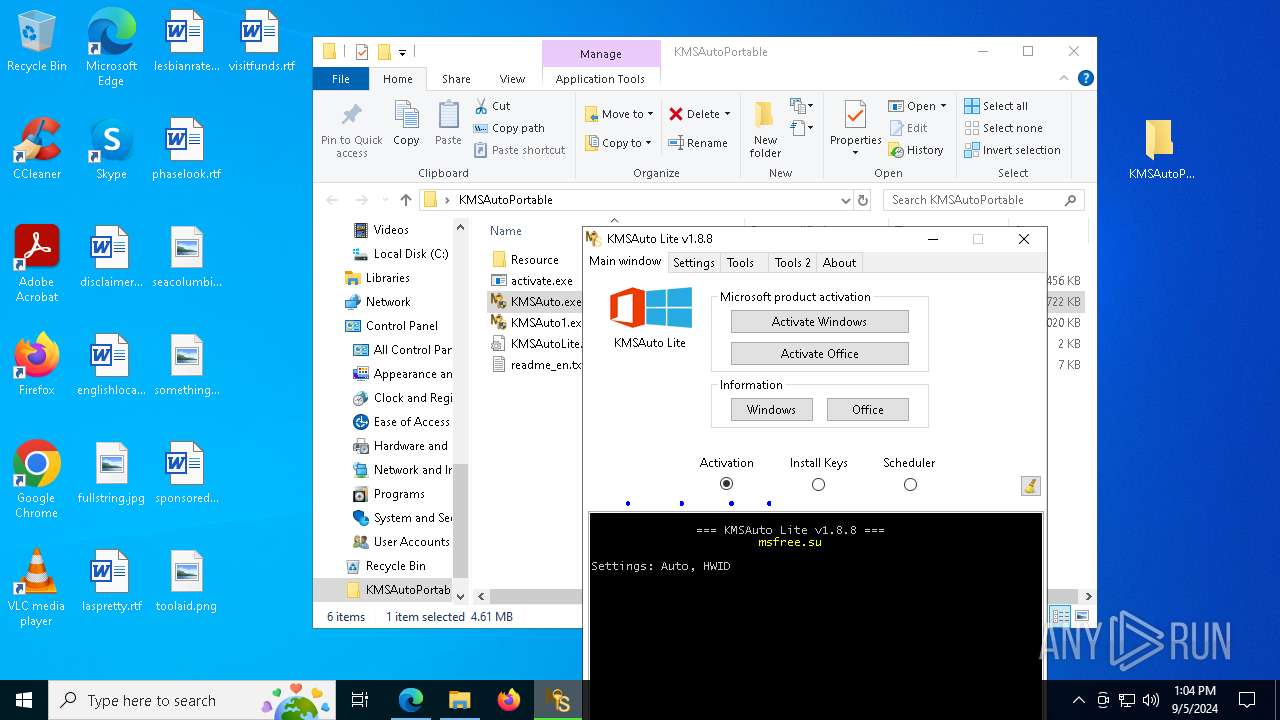1280x720 pixels.
Task: Open Properties with the checkmark icon
Action: point(855,116)
